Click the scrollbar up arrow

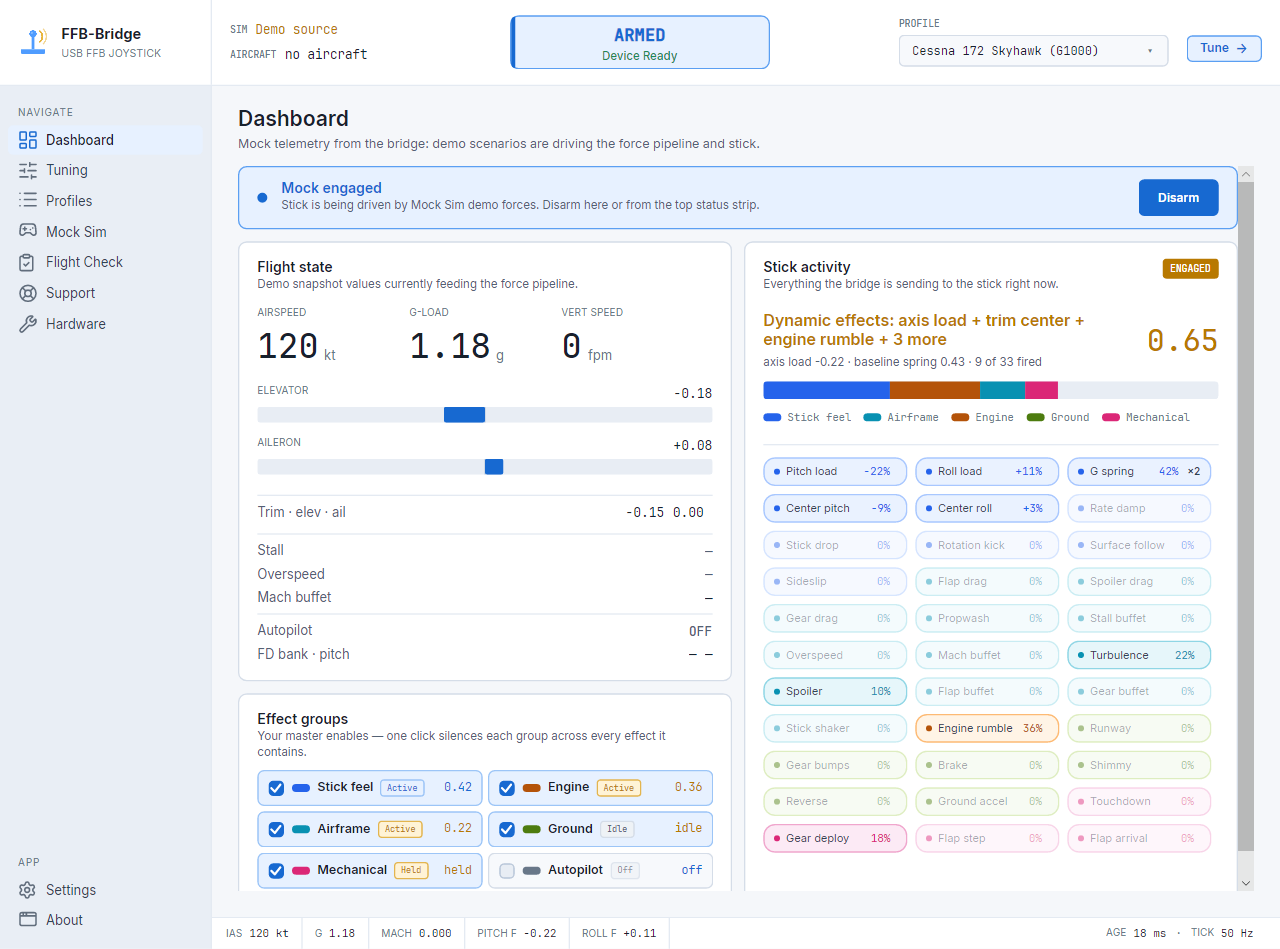(1246, 174)
